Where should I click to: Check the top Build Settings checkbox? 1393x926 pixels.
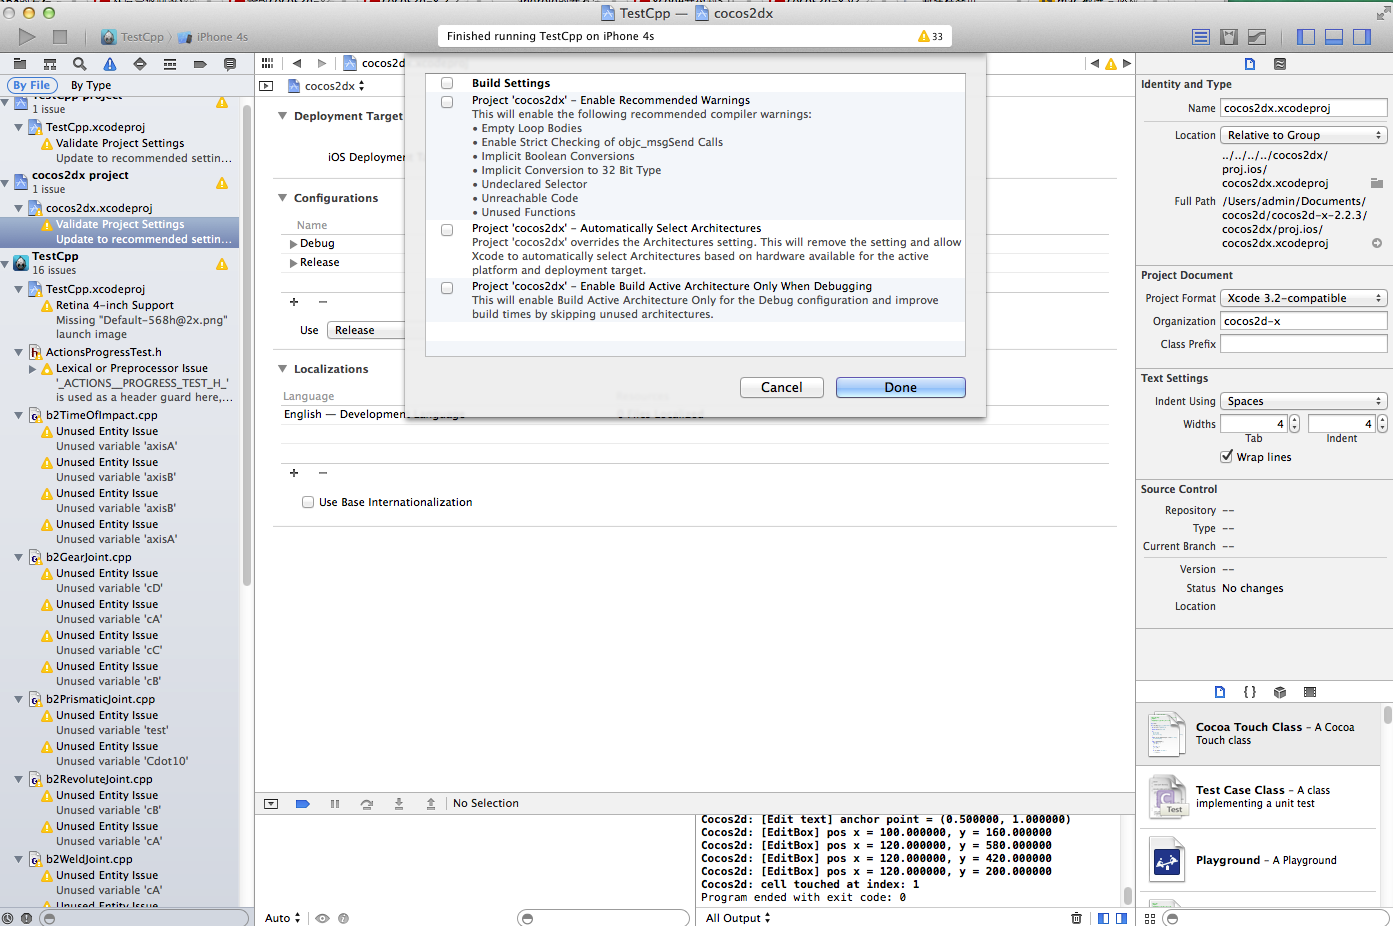point(447,83)
